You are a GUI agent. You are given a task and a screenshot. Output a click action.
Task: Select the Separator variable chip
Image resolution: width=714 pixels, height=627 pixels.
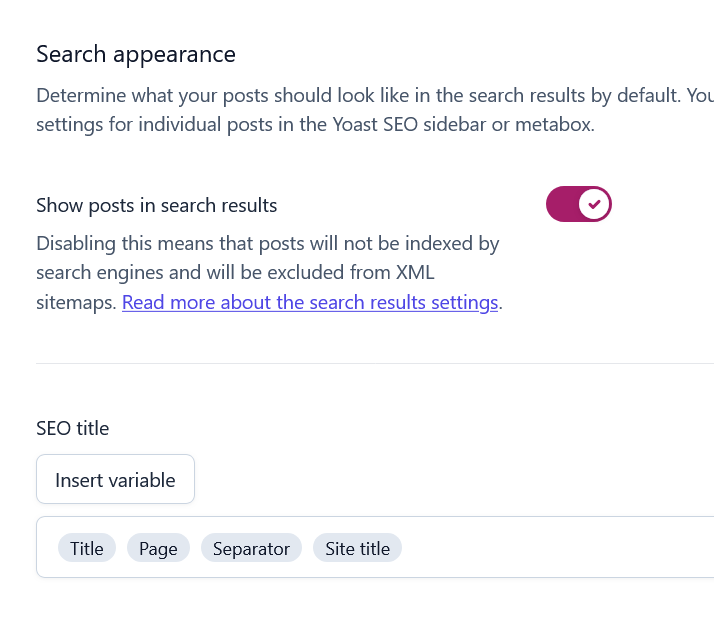[251, 548]
